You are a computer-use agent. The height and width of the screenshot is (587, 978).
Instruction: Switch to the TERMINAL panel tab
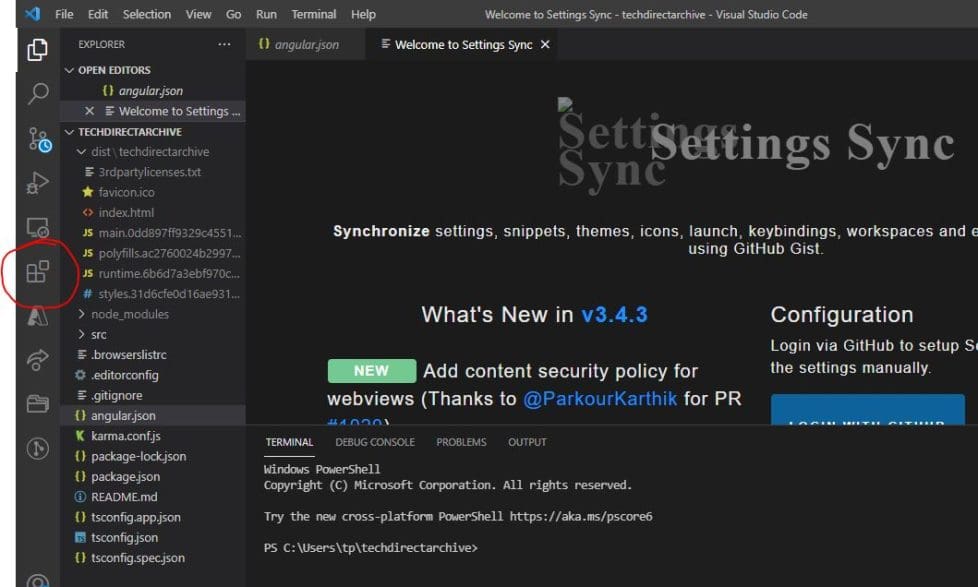(x=289, y=442)
